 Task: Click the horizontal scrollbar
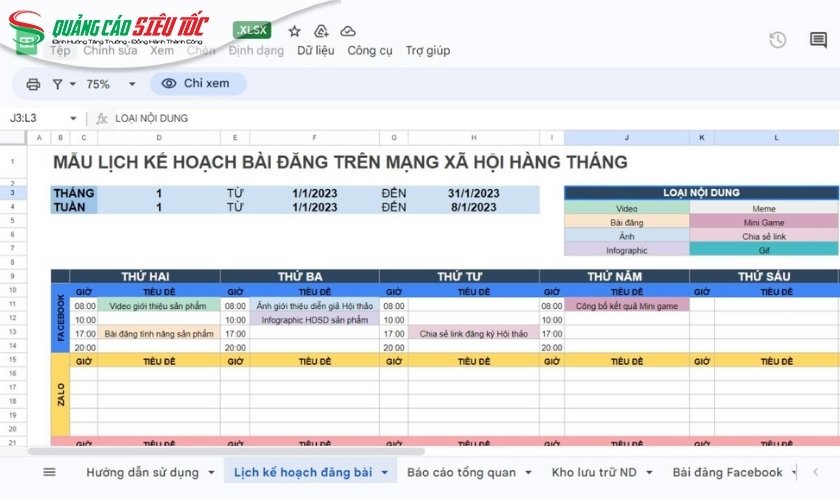tap(226, 451)
